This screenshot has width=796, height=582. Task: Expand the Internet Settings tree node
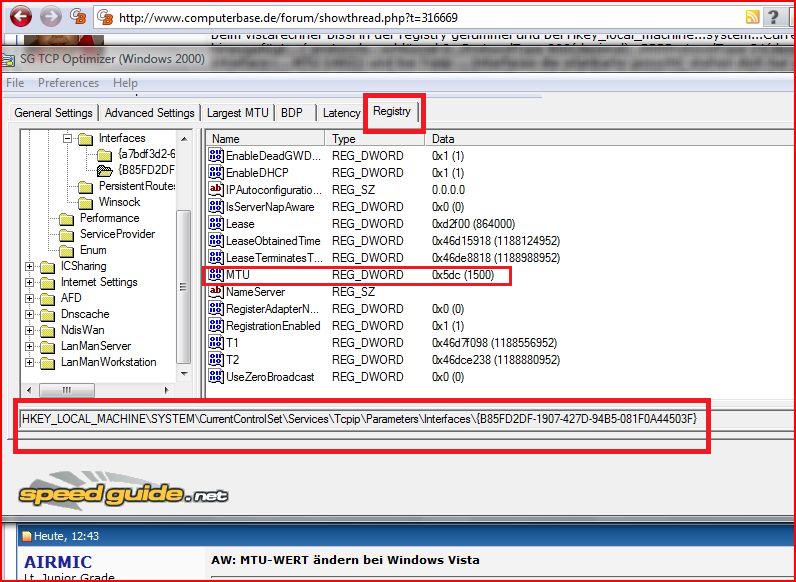tap(29, 282)
